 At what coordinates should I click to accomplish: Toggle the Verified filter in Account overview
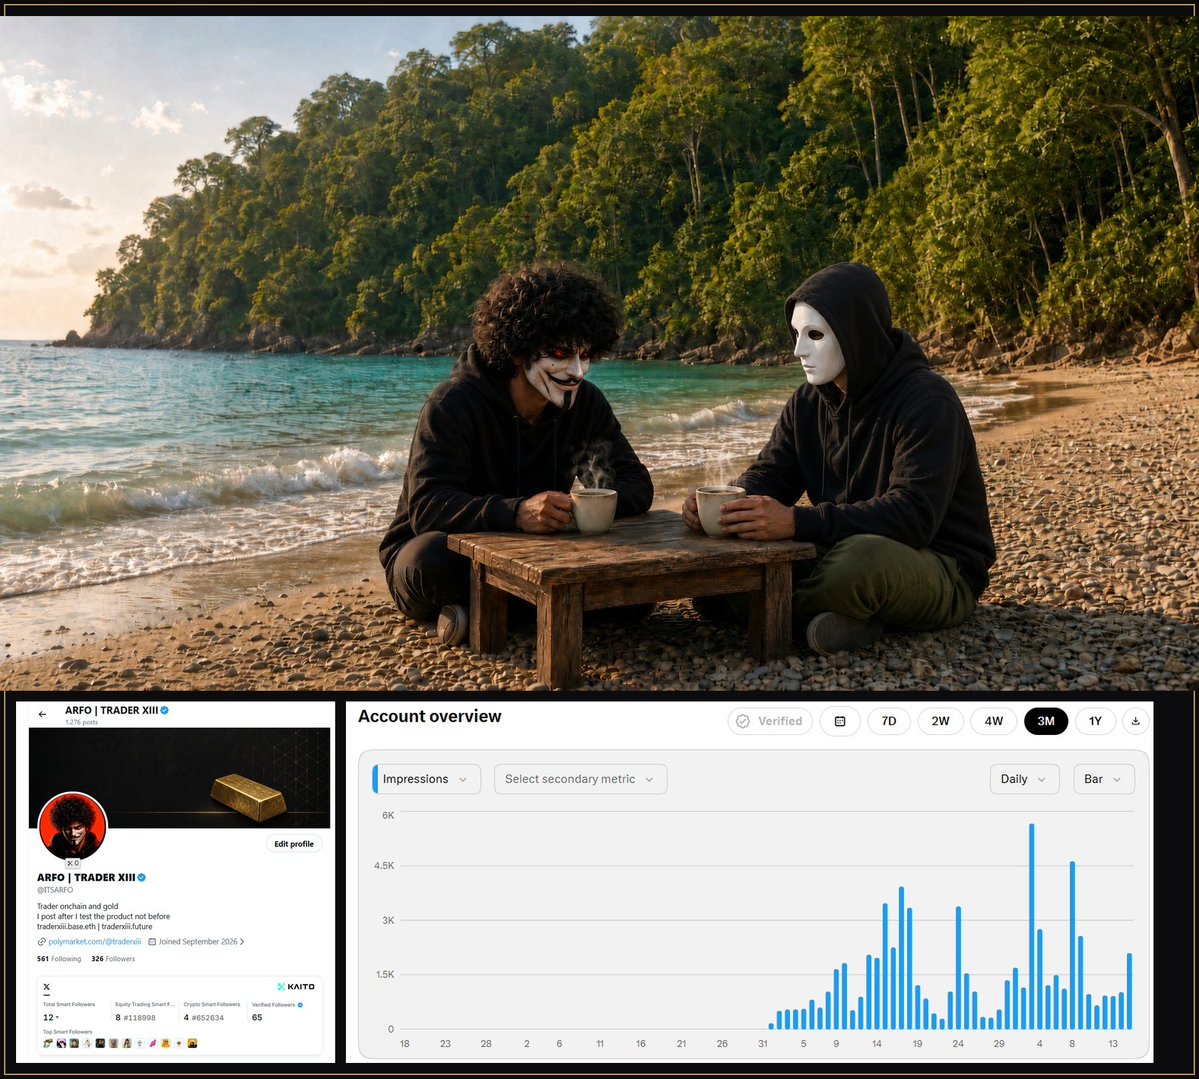click(770, 721)
